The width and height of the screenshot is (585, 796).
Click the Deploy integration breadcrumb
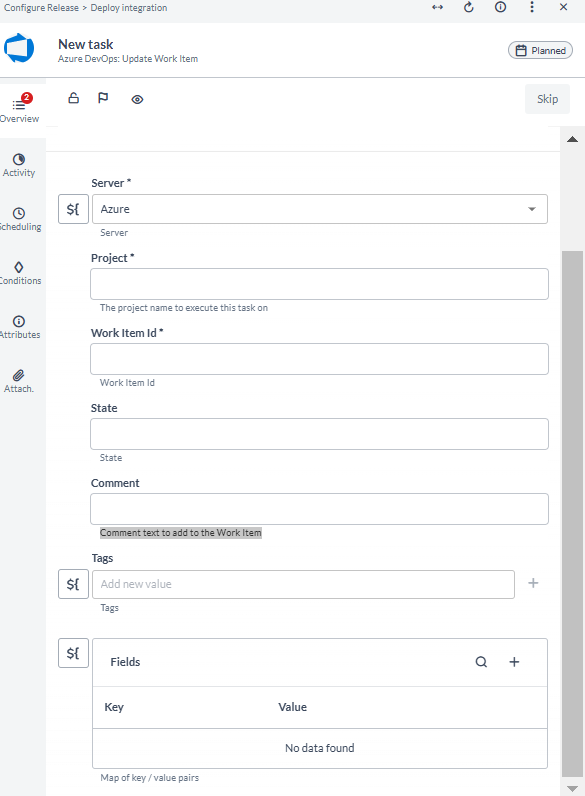(x=129, y=8)
